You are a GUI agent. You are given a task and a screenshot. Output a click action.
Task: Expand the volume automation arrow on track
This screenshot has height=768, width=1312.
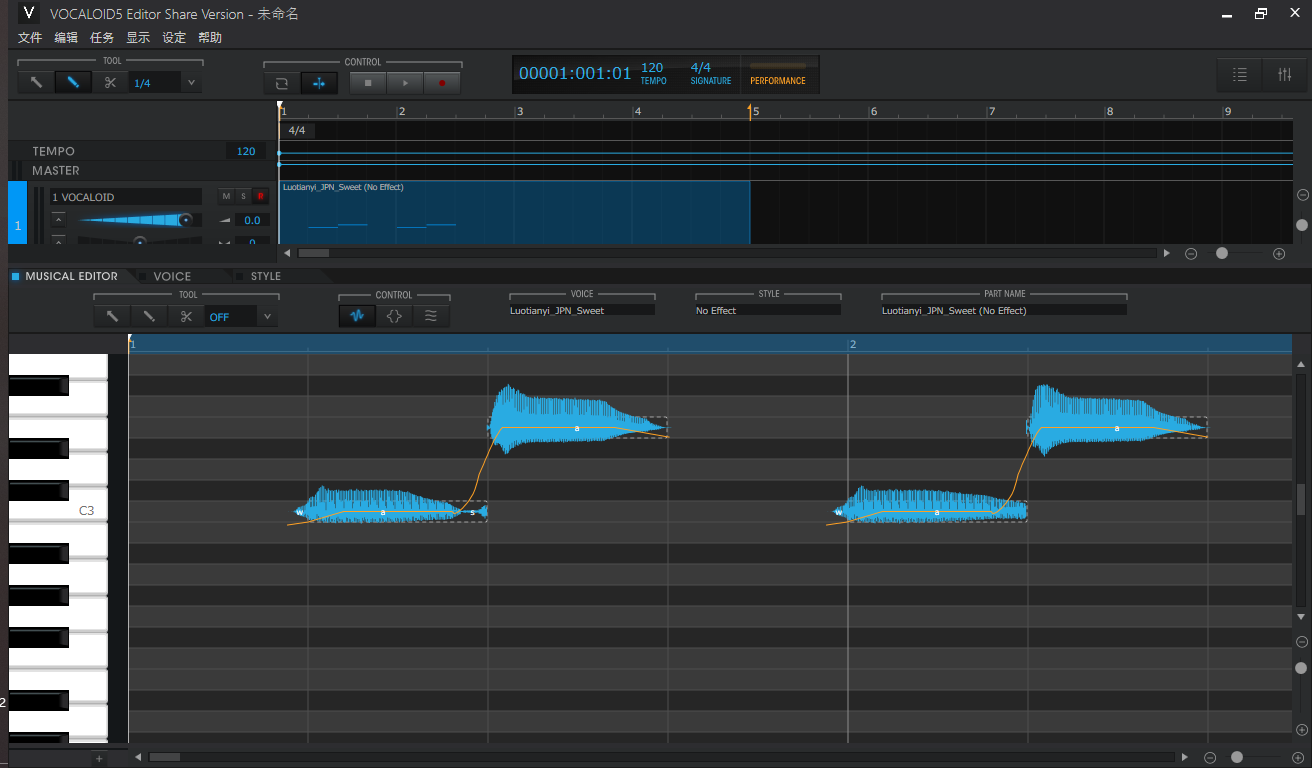click(x=59, y=220)
